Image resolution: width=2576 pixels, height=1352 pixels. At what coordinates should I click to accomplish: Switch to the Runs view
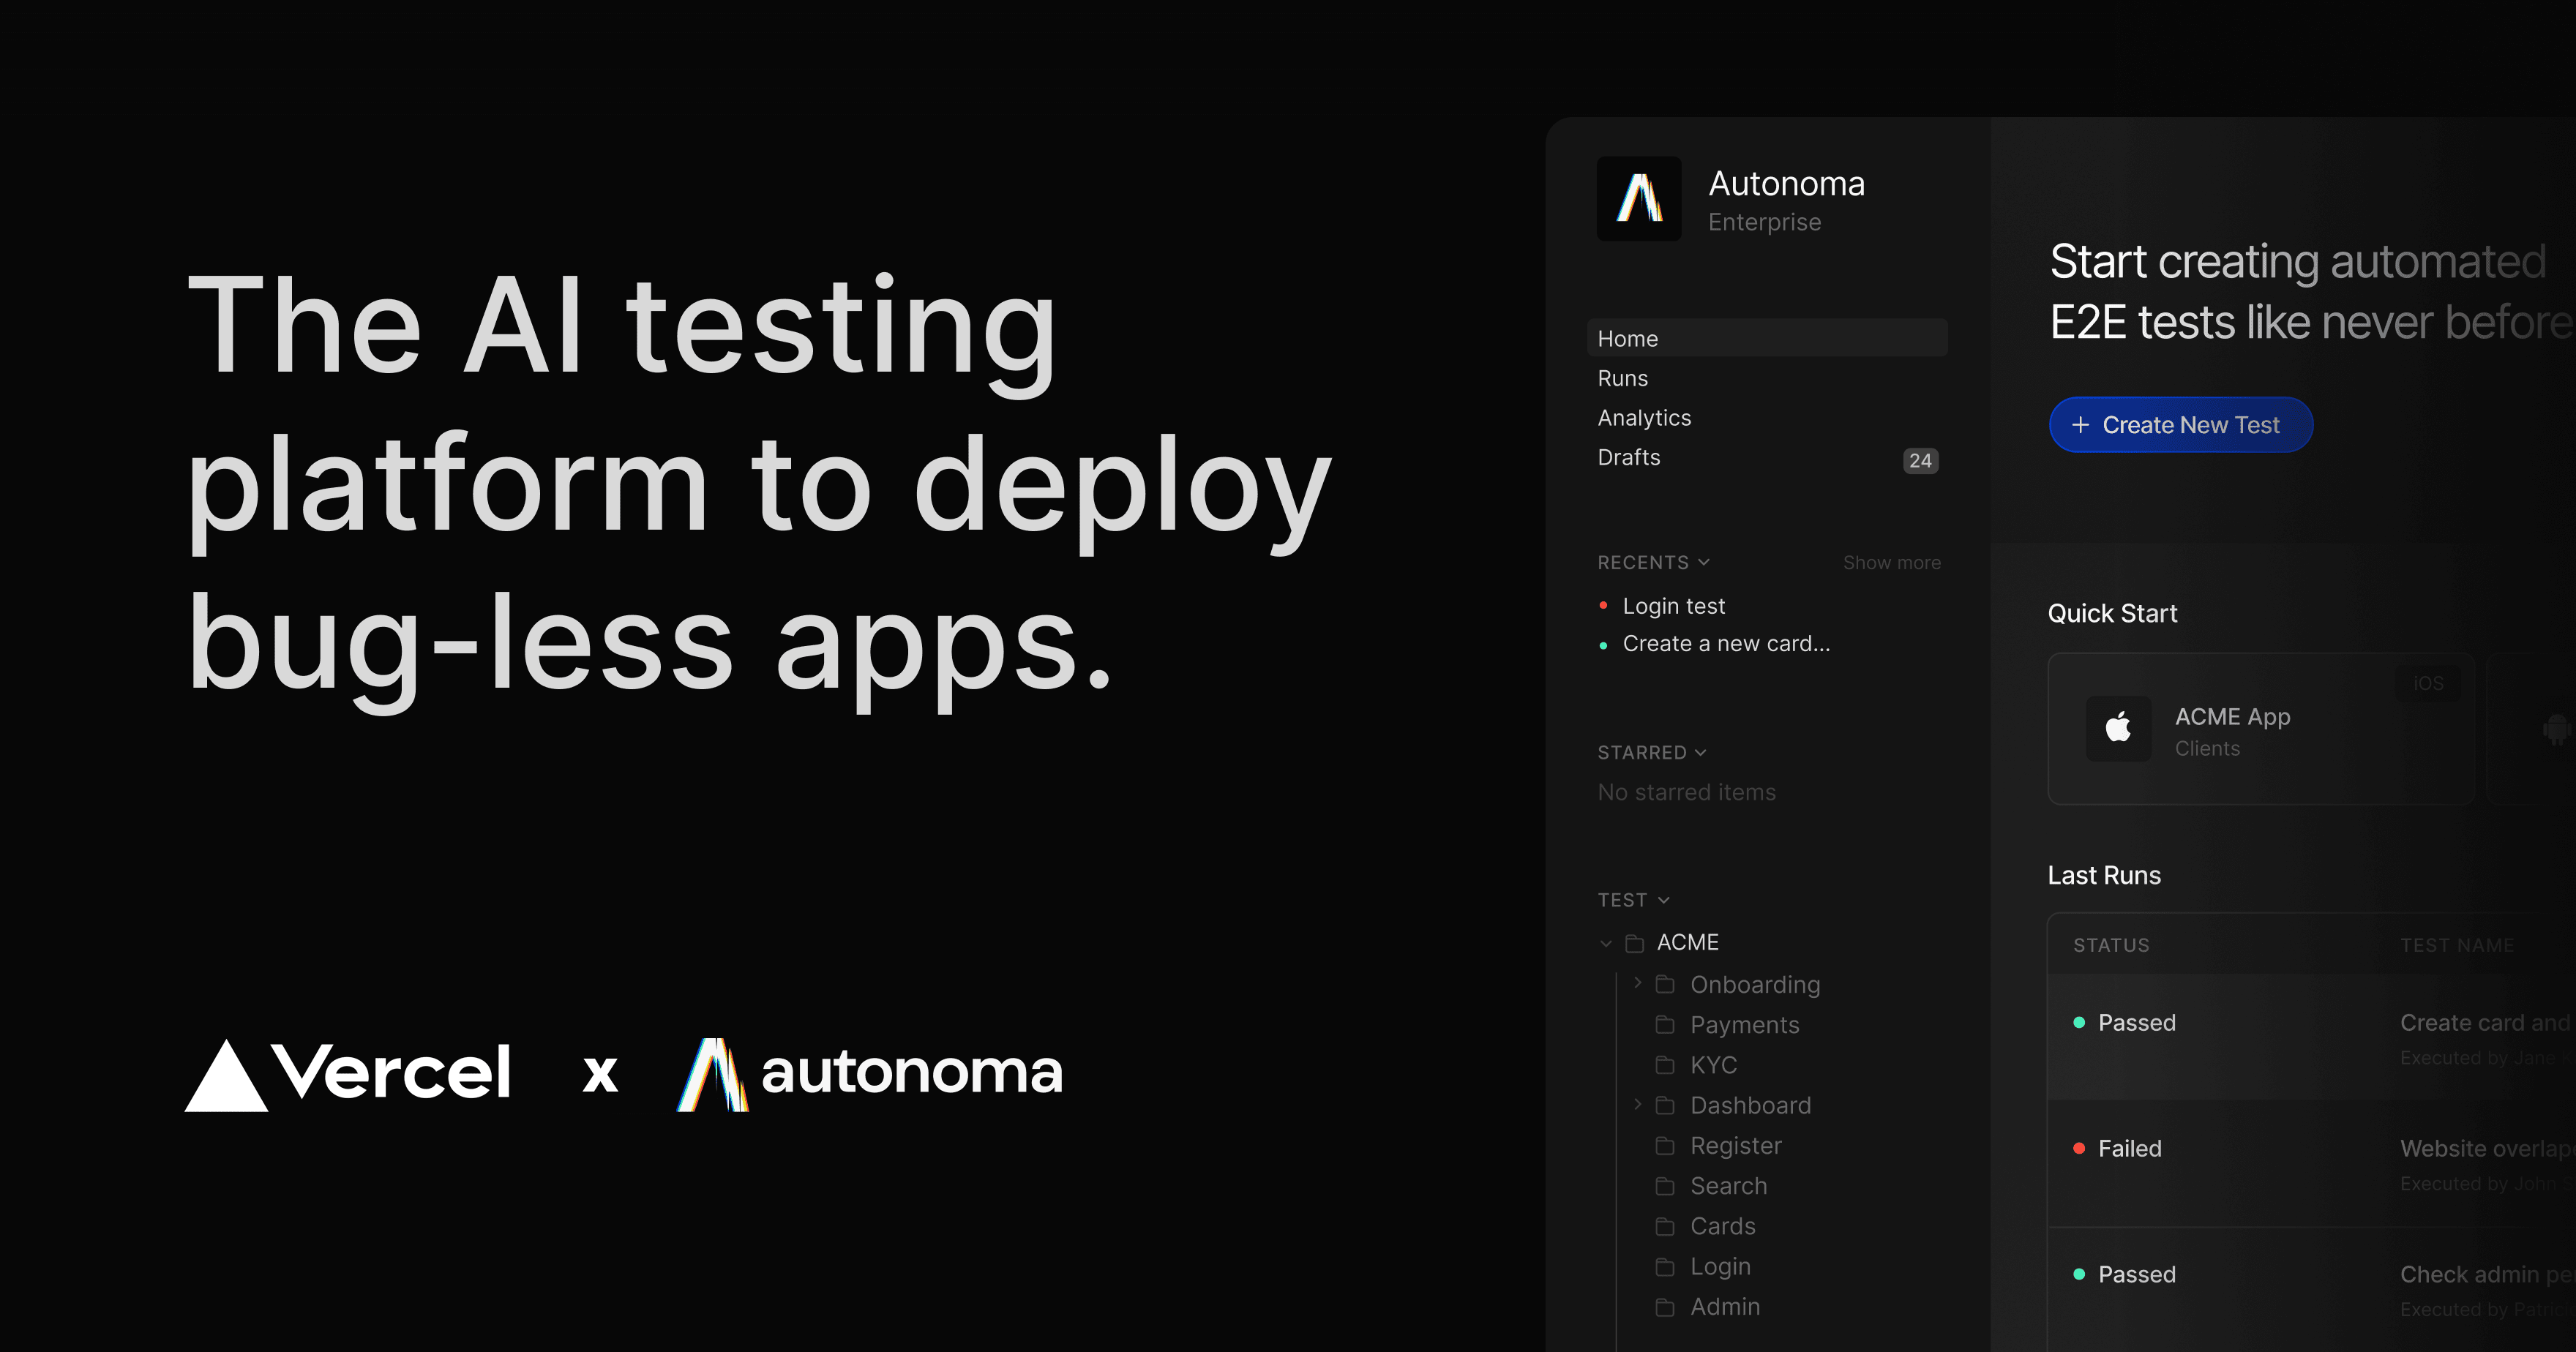pyautogui.click(x=1622, y=377)
